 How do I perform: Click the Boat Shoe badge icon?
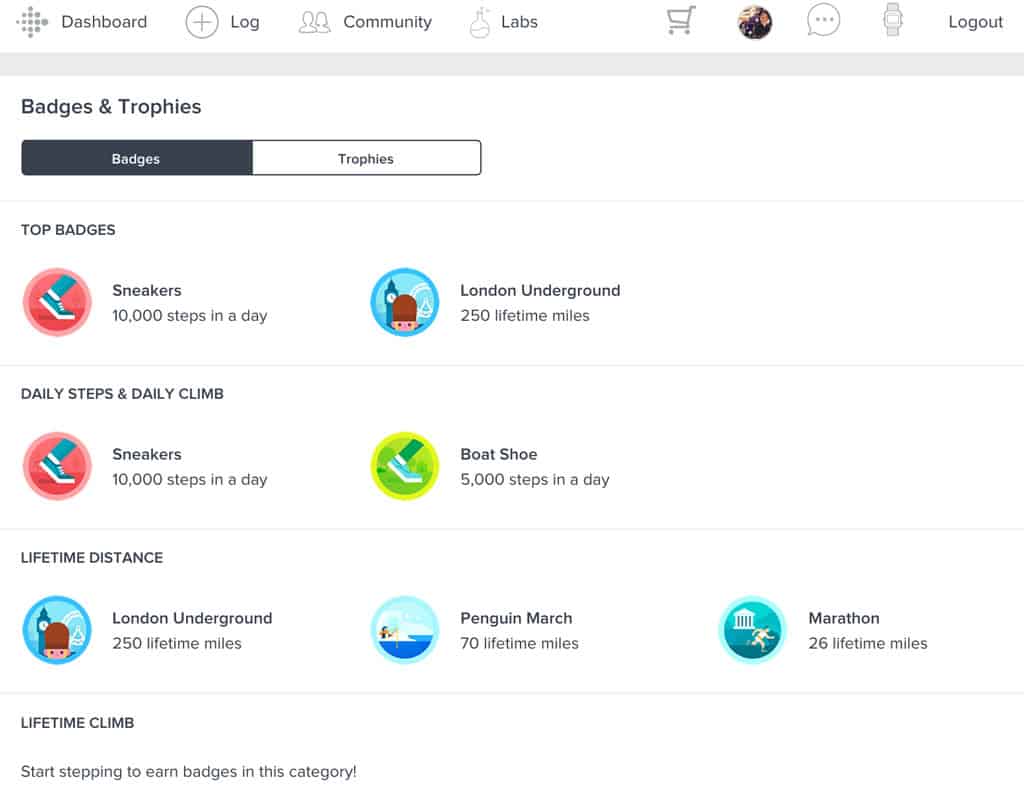[404, 466]
